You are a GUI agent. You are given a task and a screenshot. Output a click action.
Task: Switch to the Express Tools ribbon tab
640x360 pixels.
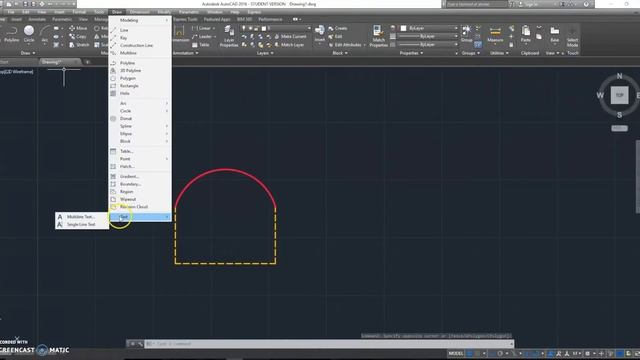185,19
